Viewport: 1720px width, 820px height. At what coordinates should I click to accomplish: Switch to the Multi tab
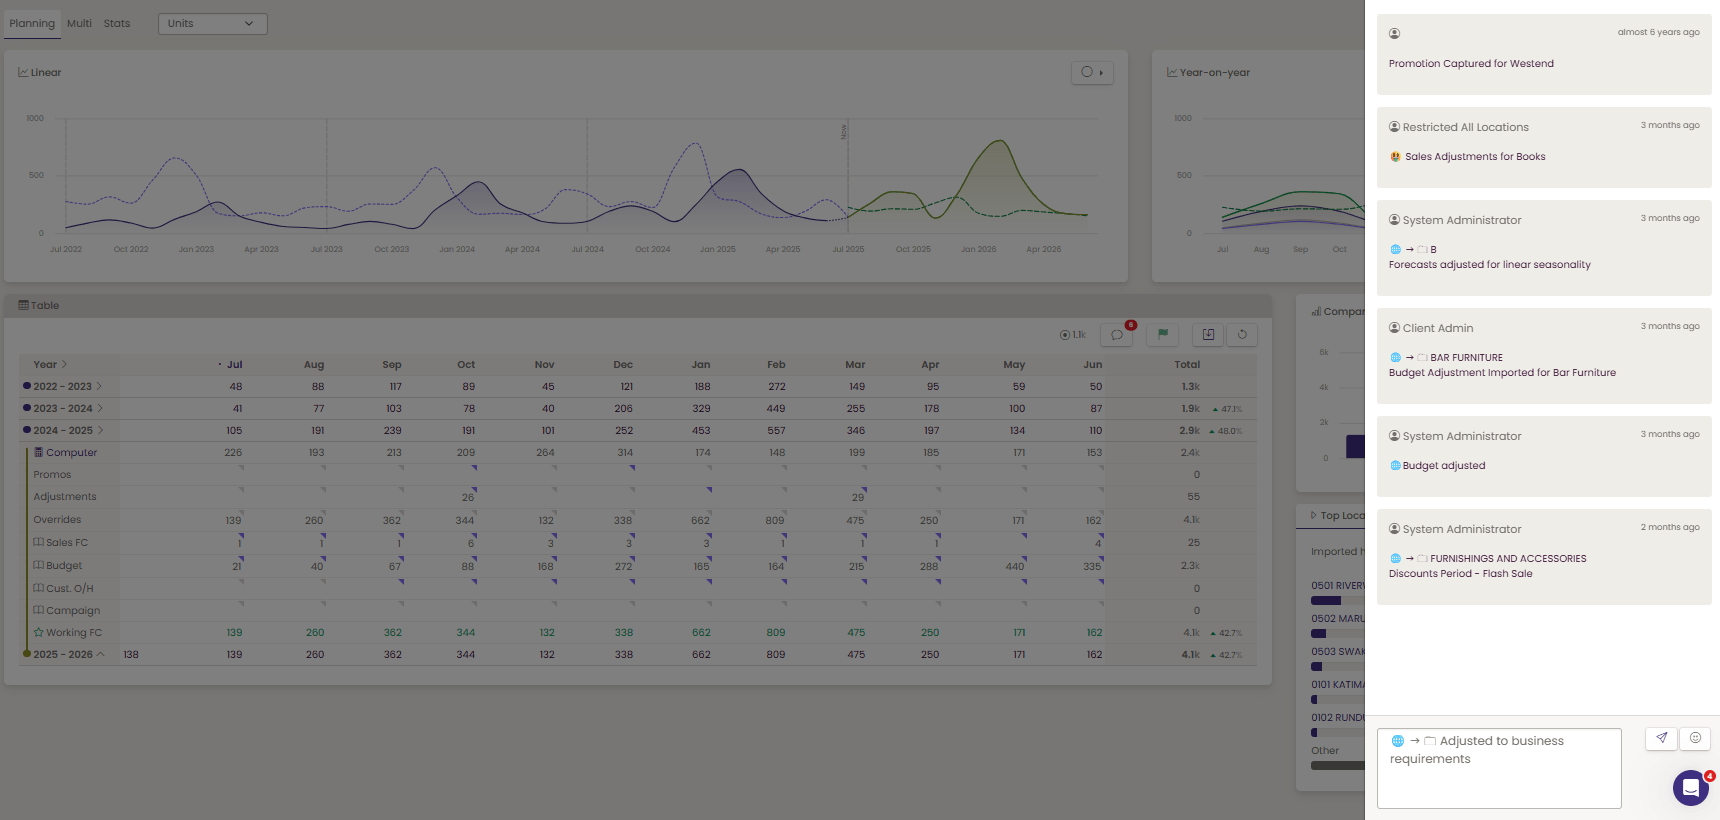[x=79, y=23]
